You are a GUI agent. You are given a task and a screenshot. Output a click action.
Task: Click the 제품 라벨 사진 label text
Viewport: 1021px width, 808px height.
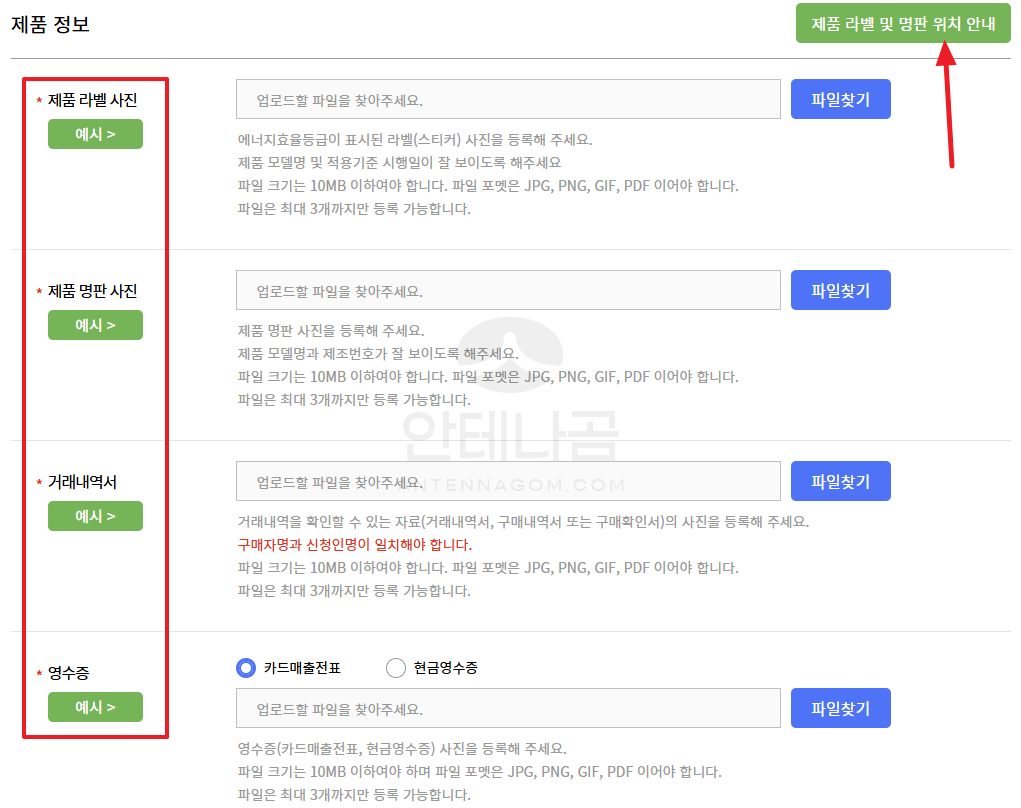click(92, 100)
